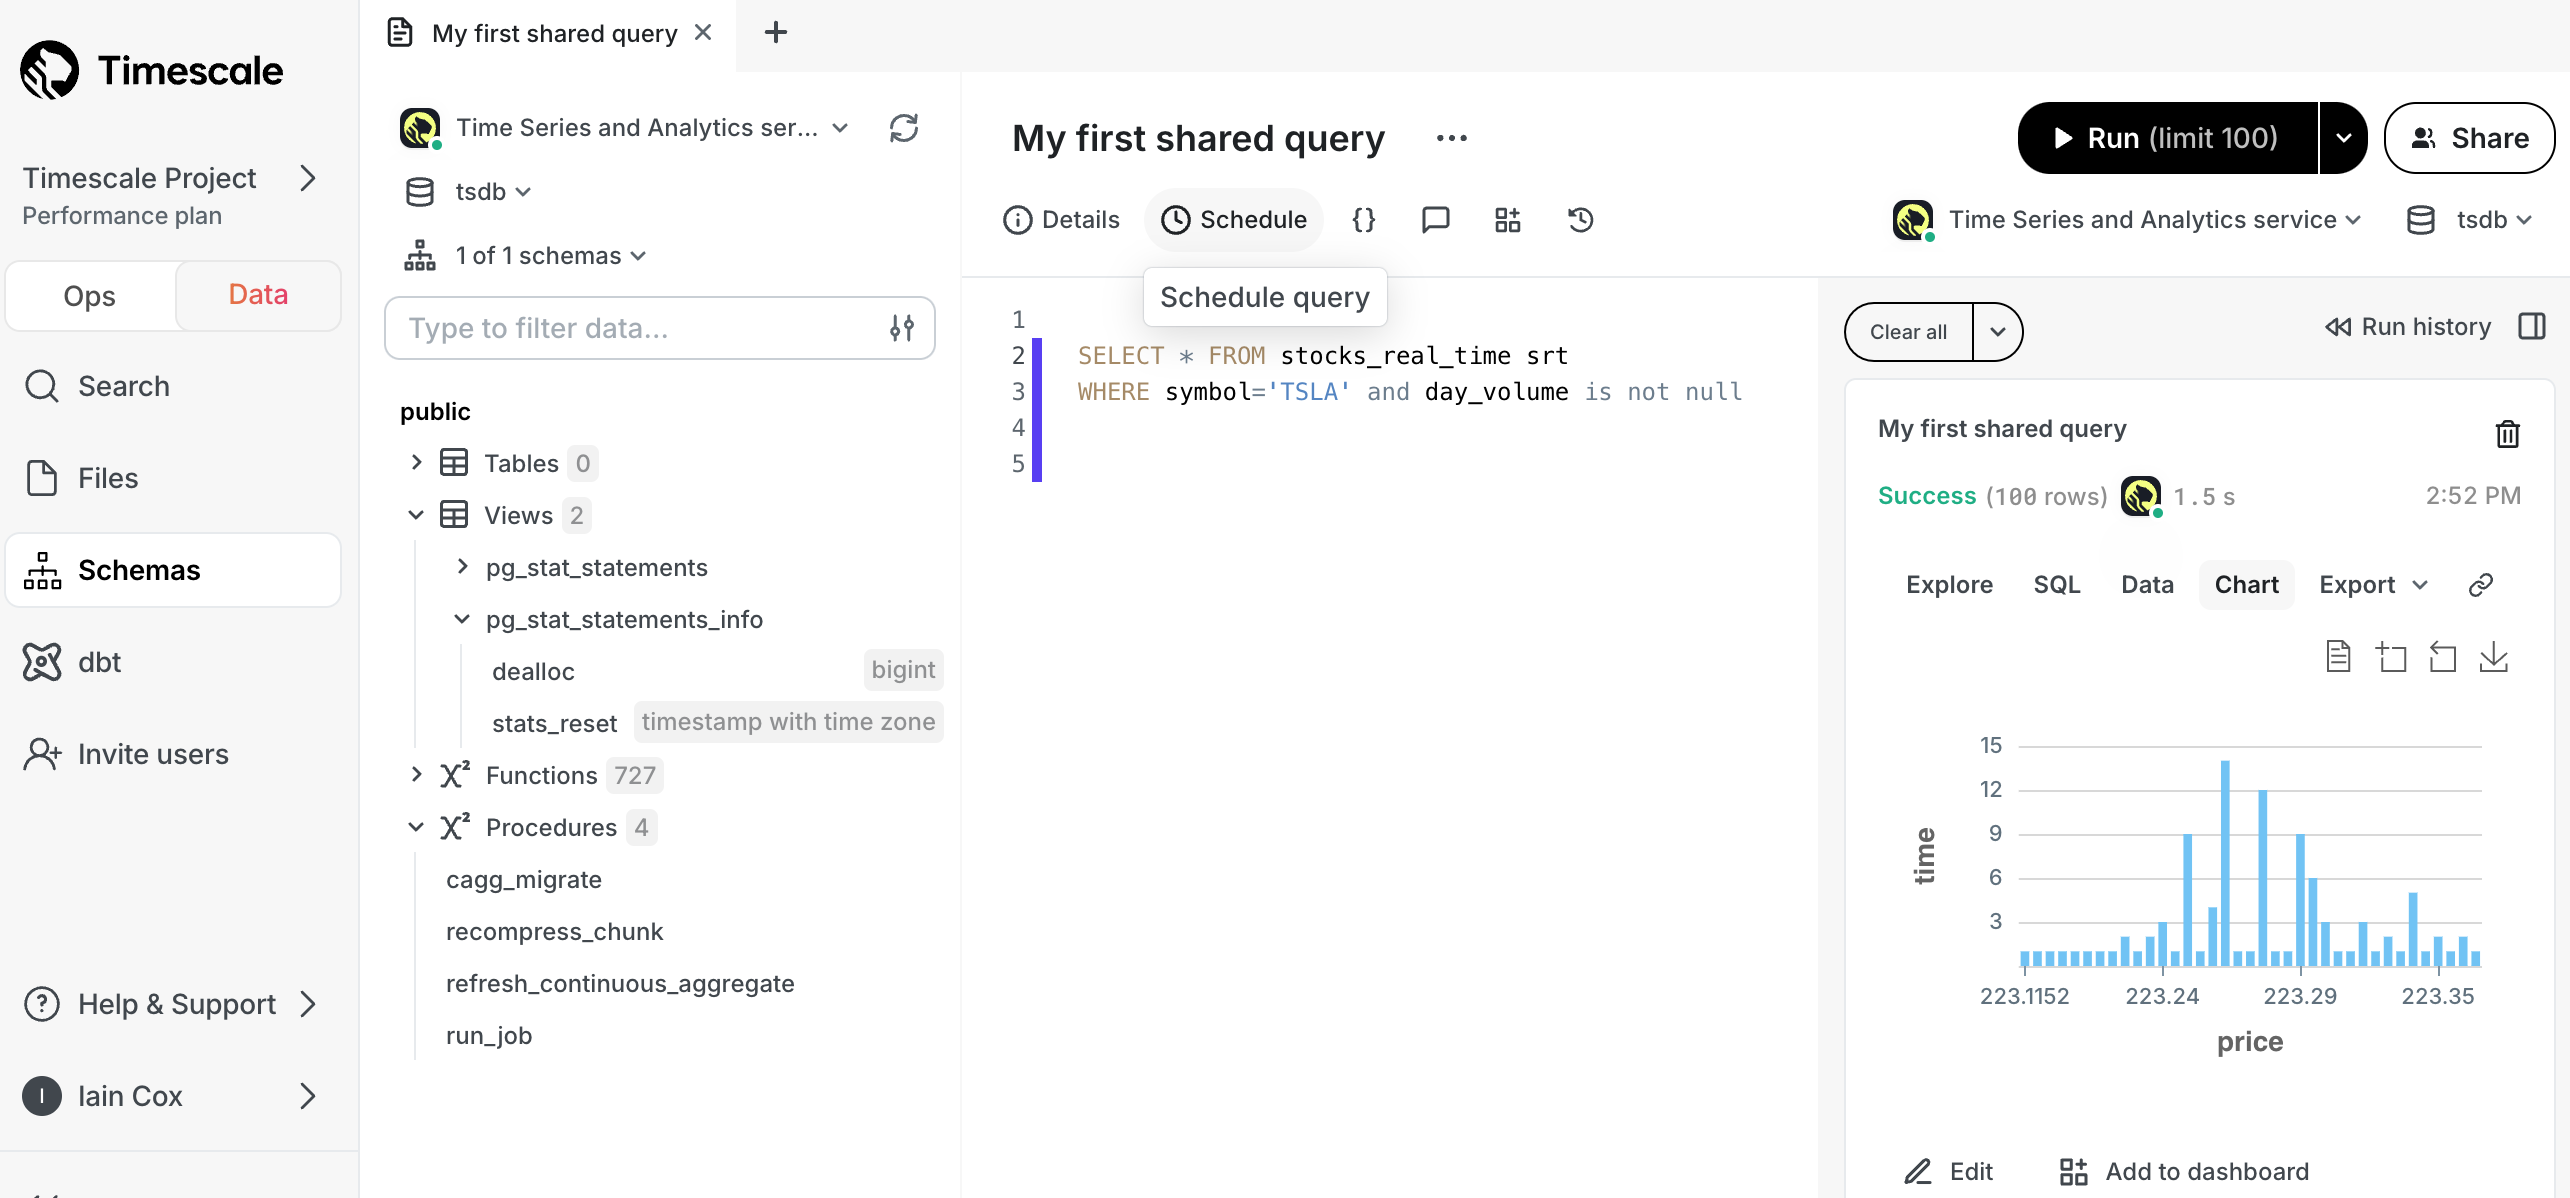This screenshot has width=2570, height=1198.
Task: Switch to the Data tab in results
Action: [2147, 583]
